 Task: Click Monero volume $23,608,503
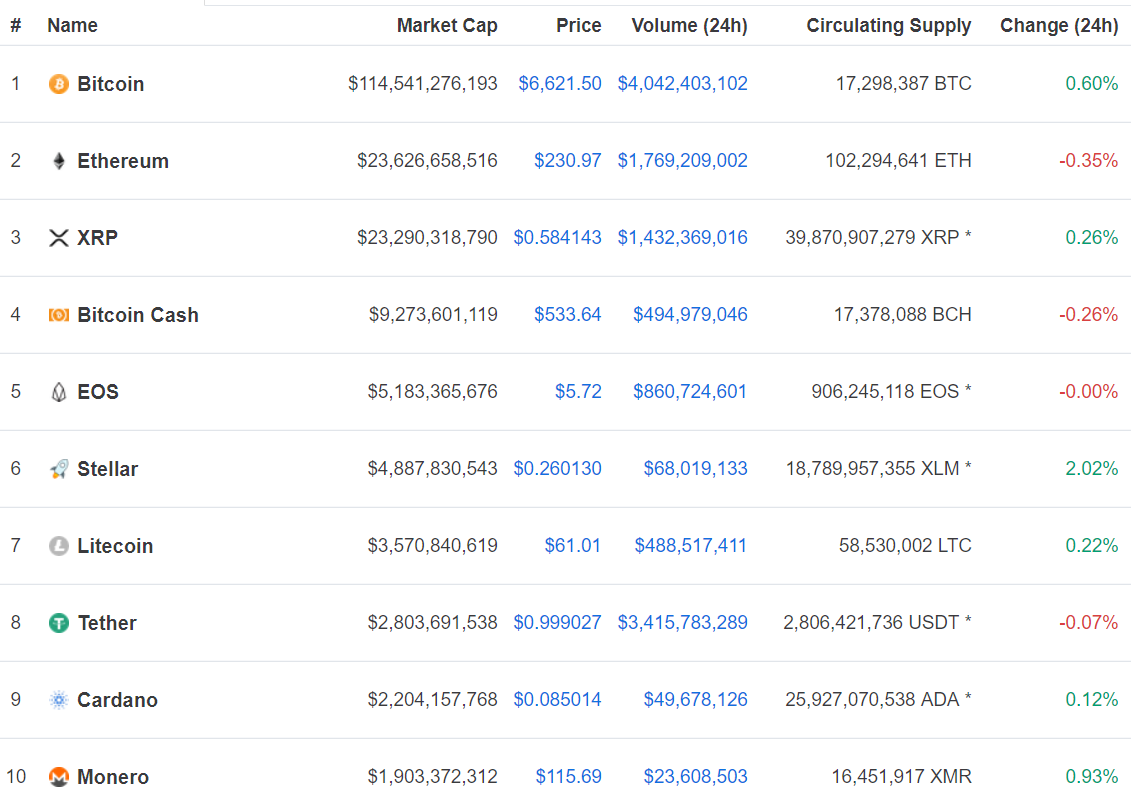[695, 777]
